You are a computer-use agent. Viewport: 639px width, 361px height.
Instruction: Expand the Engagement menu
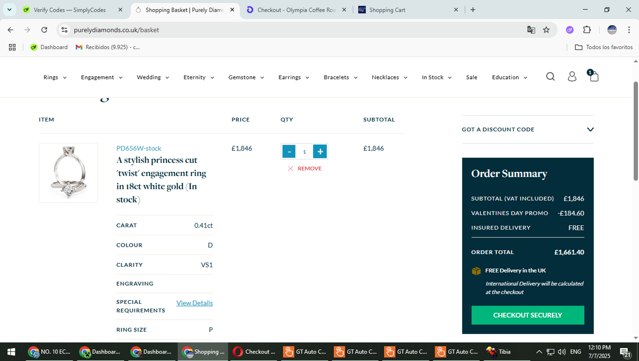click(101, 77)
